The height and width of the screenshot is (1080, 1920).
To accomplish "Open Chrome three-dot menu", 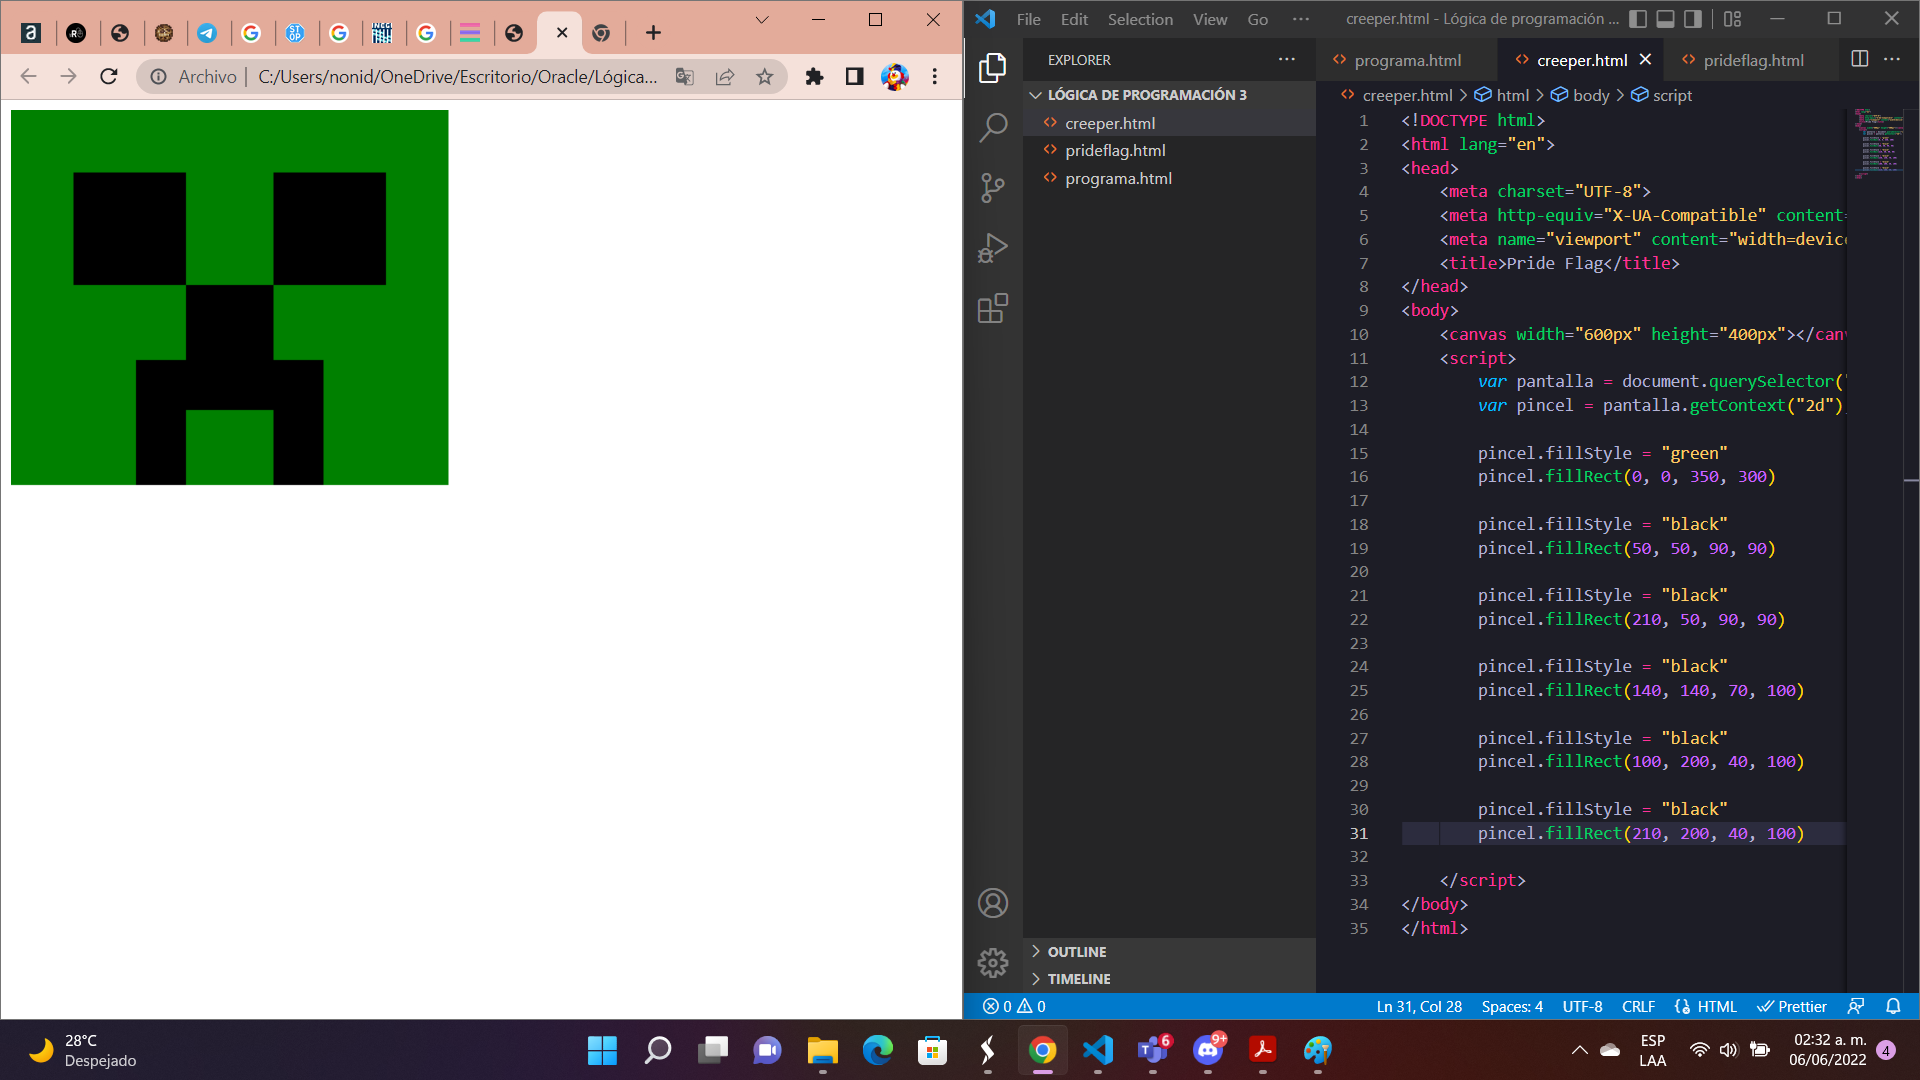I will (935, 76).
